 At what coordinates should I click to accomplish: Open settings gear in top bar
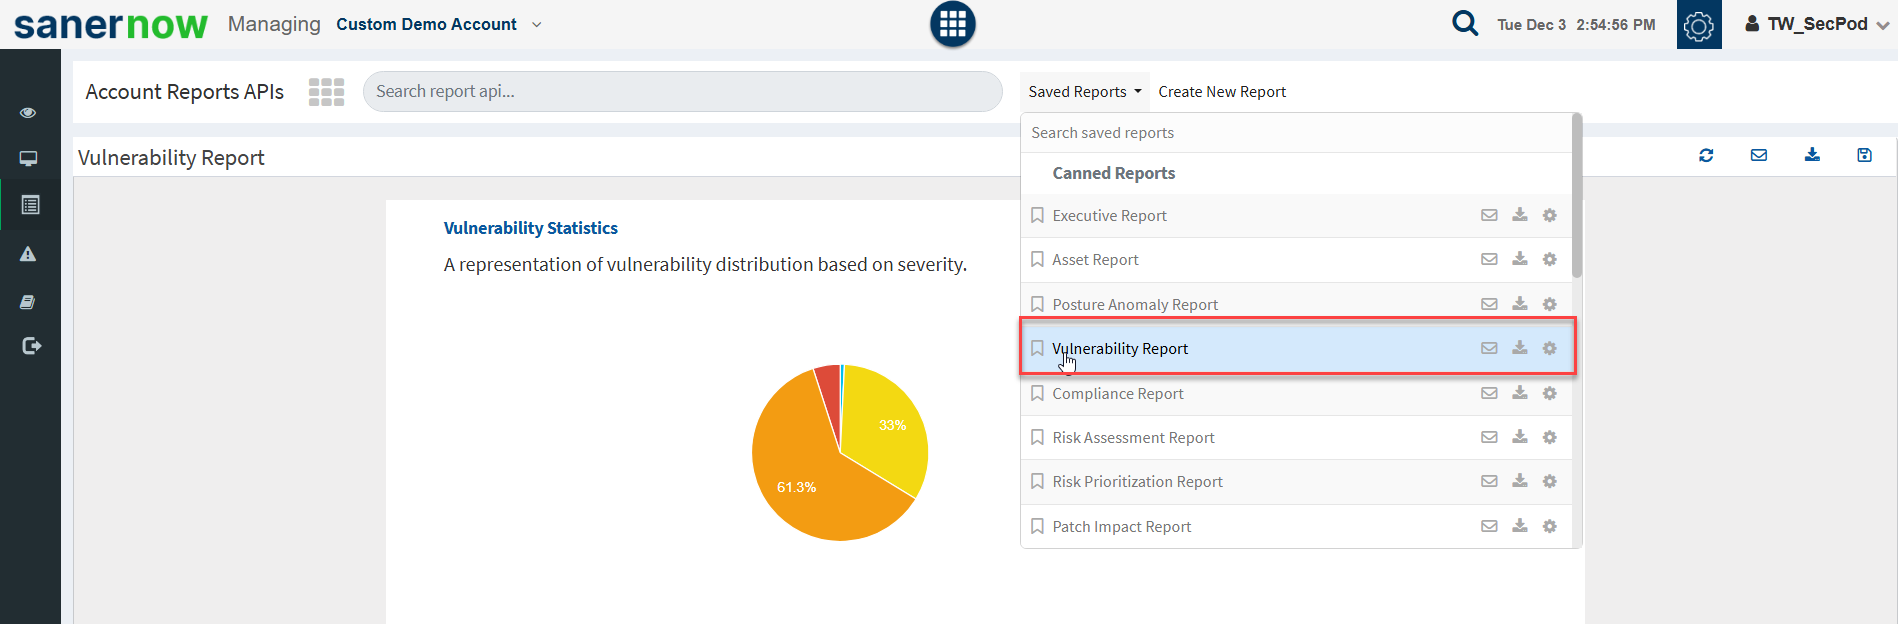pyautogui.click(x=1698, y=25)
